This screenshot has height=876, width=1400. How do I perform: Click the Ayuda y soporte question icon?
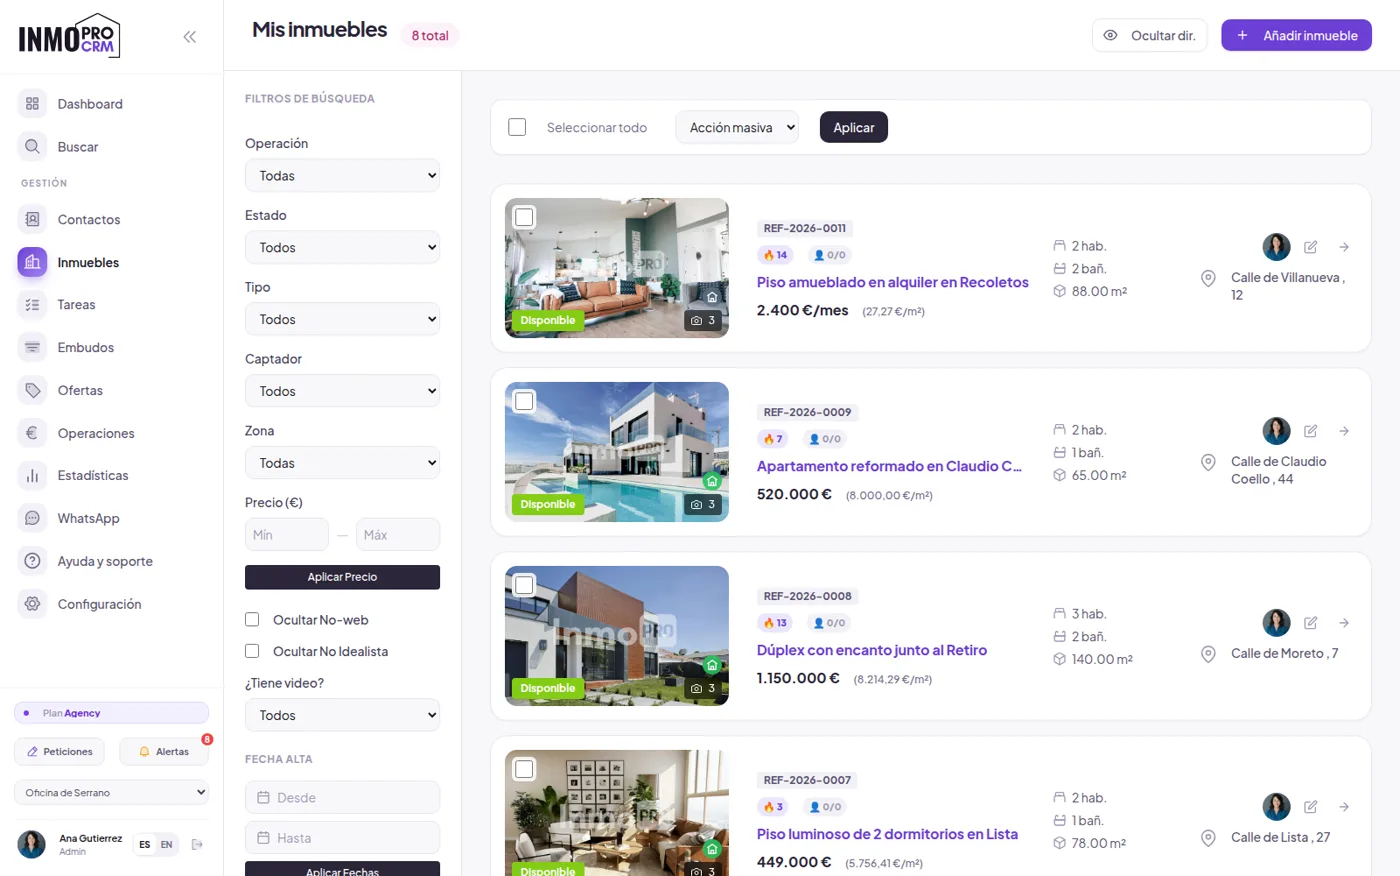[33, 562]
